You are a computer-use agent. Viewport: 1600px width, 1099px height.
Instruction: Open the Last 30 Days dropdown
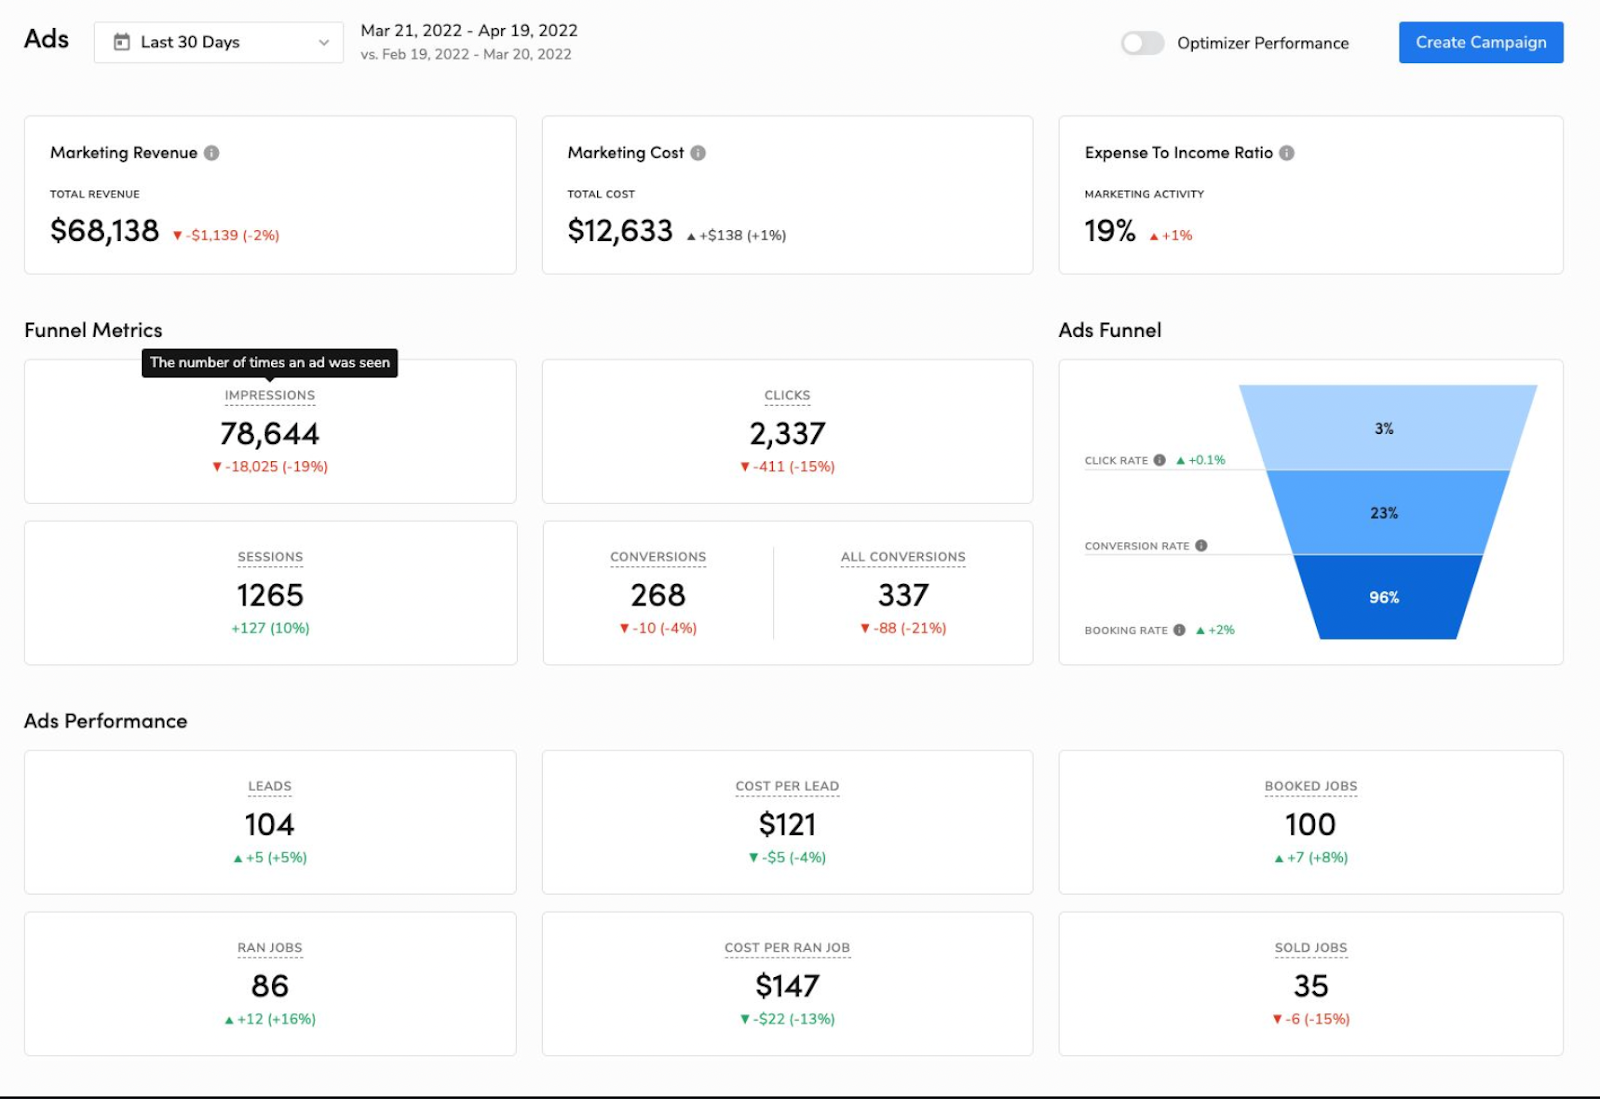tap(218, 42)
